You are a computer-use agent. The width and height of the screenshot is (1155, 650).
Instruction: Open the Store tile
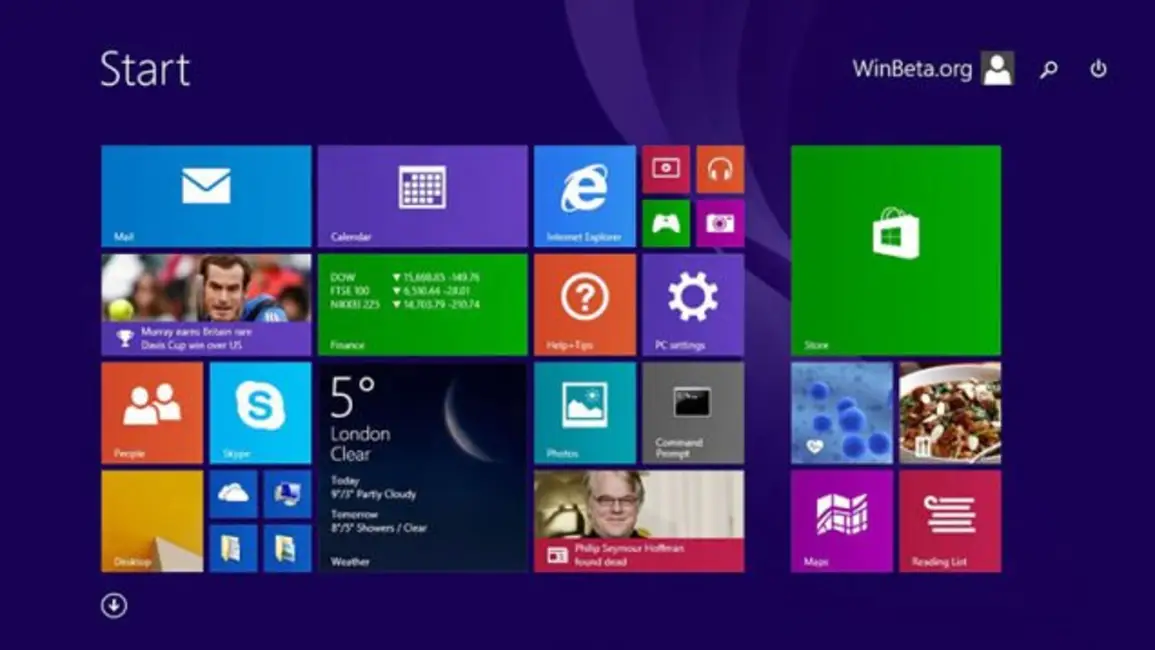coord(896,251)
